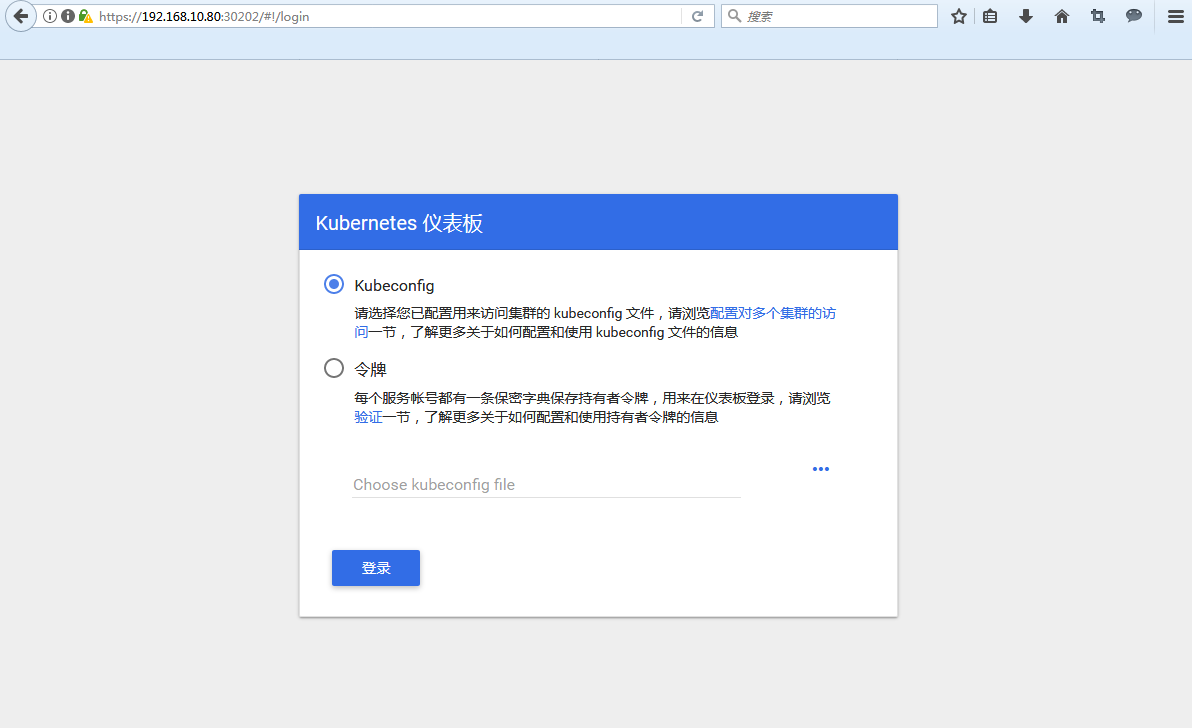Select the Kubeconfig radio button
Image resolution: width=1192 pixels, height=728 pixels.
334,284
